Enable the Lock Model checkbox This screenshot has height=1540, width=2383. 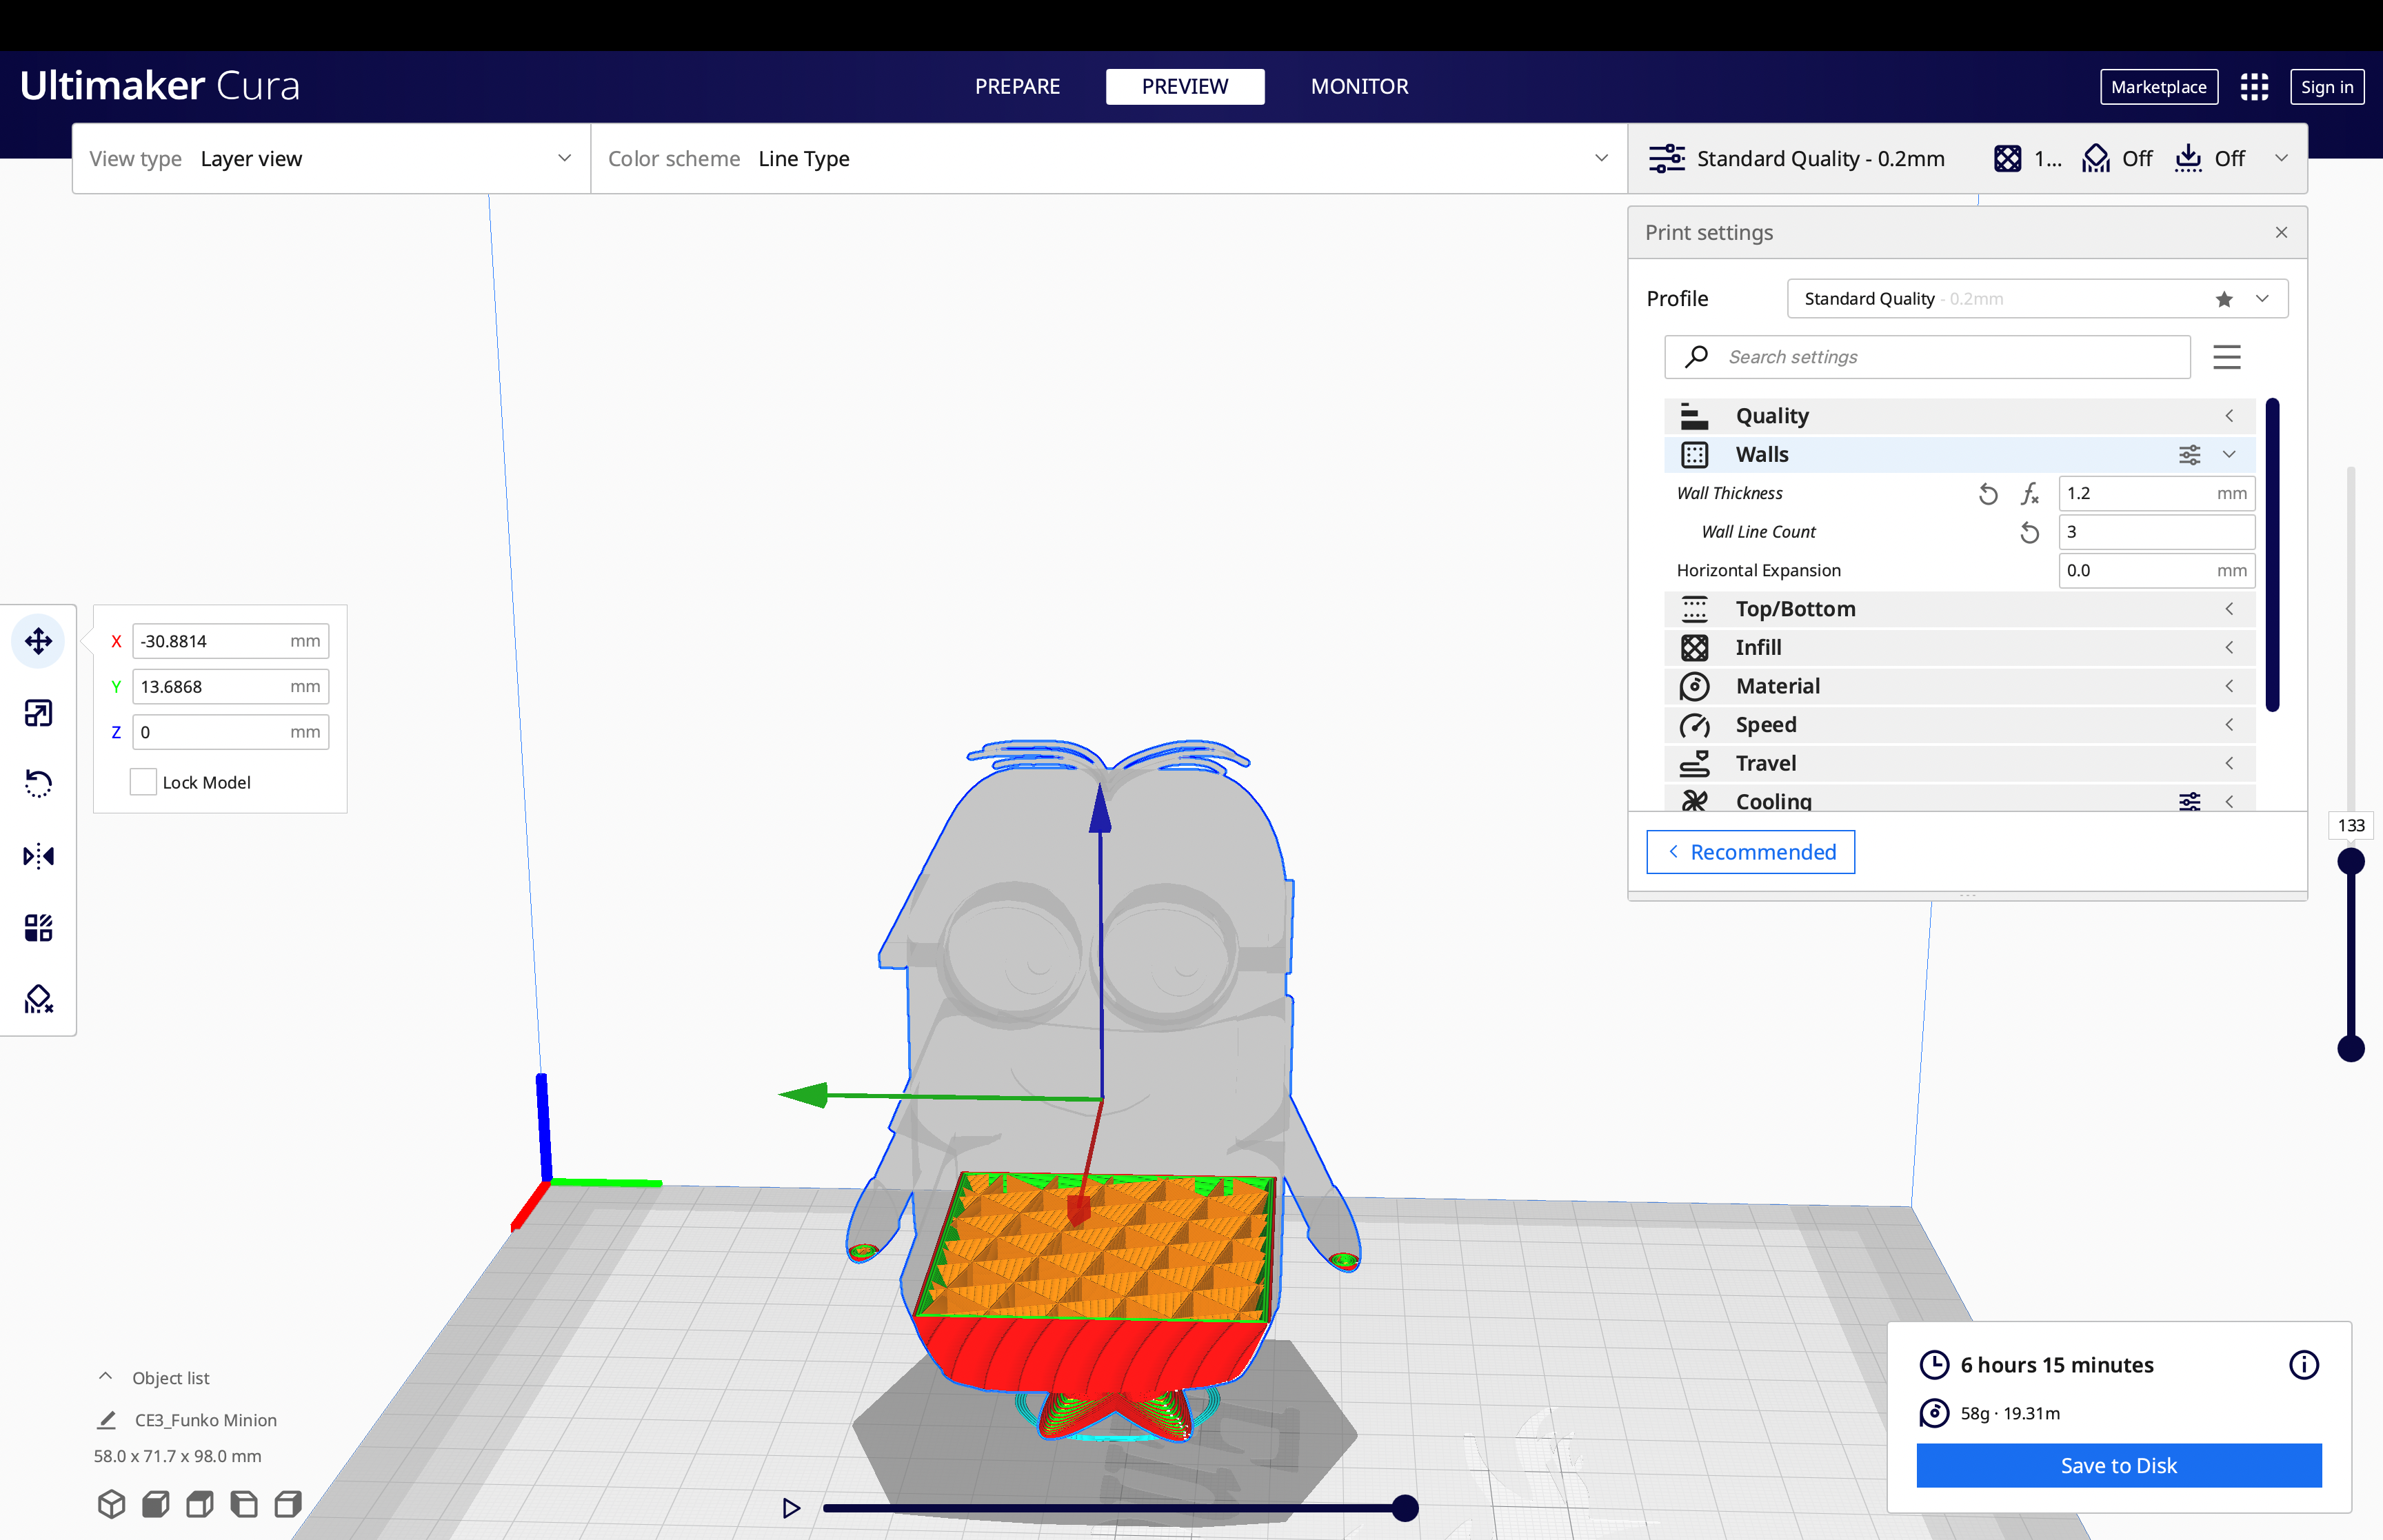[143, 782]
